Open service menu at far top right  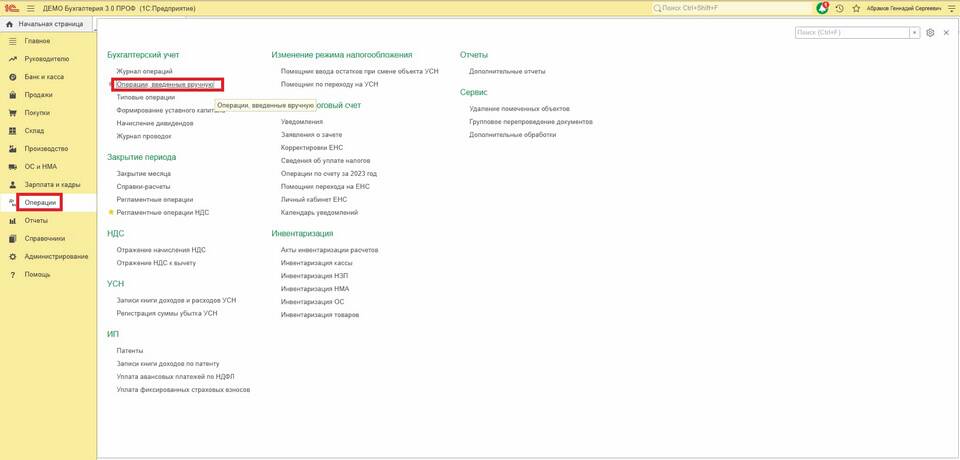(x=951, y=8)
